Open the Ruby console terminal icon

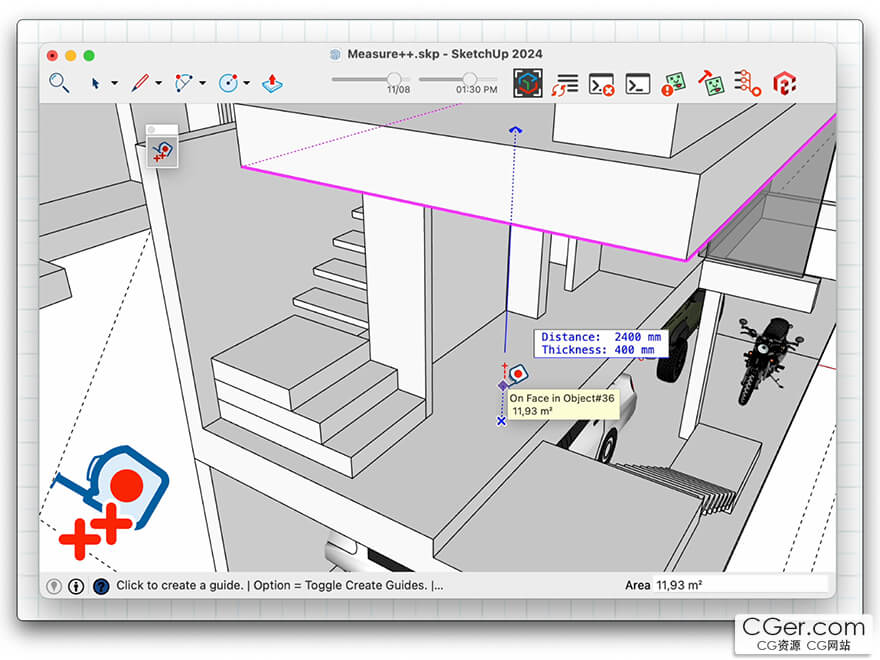tap(637, 84)
